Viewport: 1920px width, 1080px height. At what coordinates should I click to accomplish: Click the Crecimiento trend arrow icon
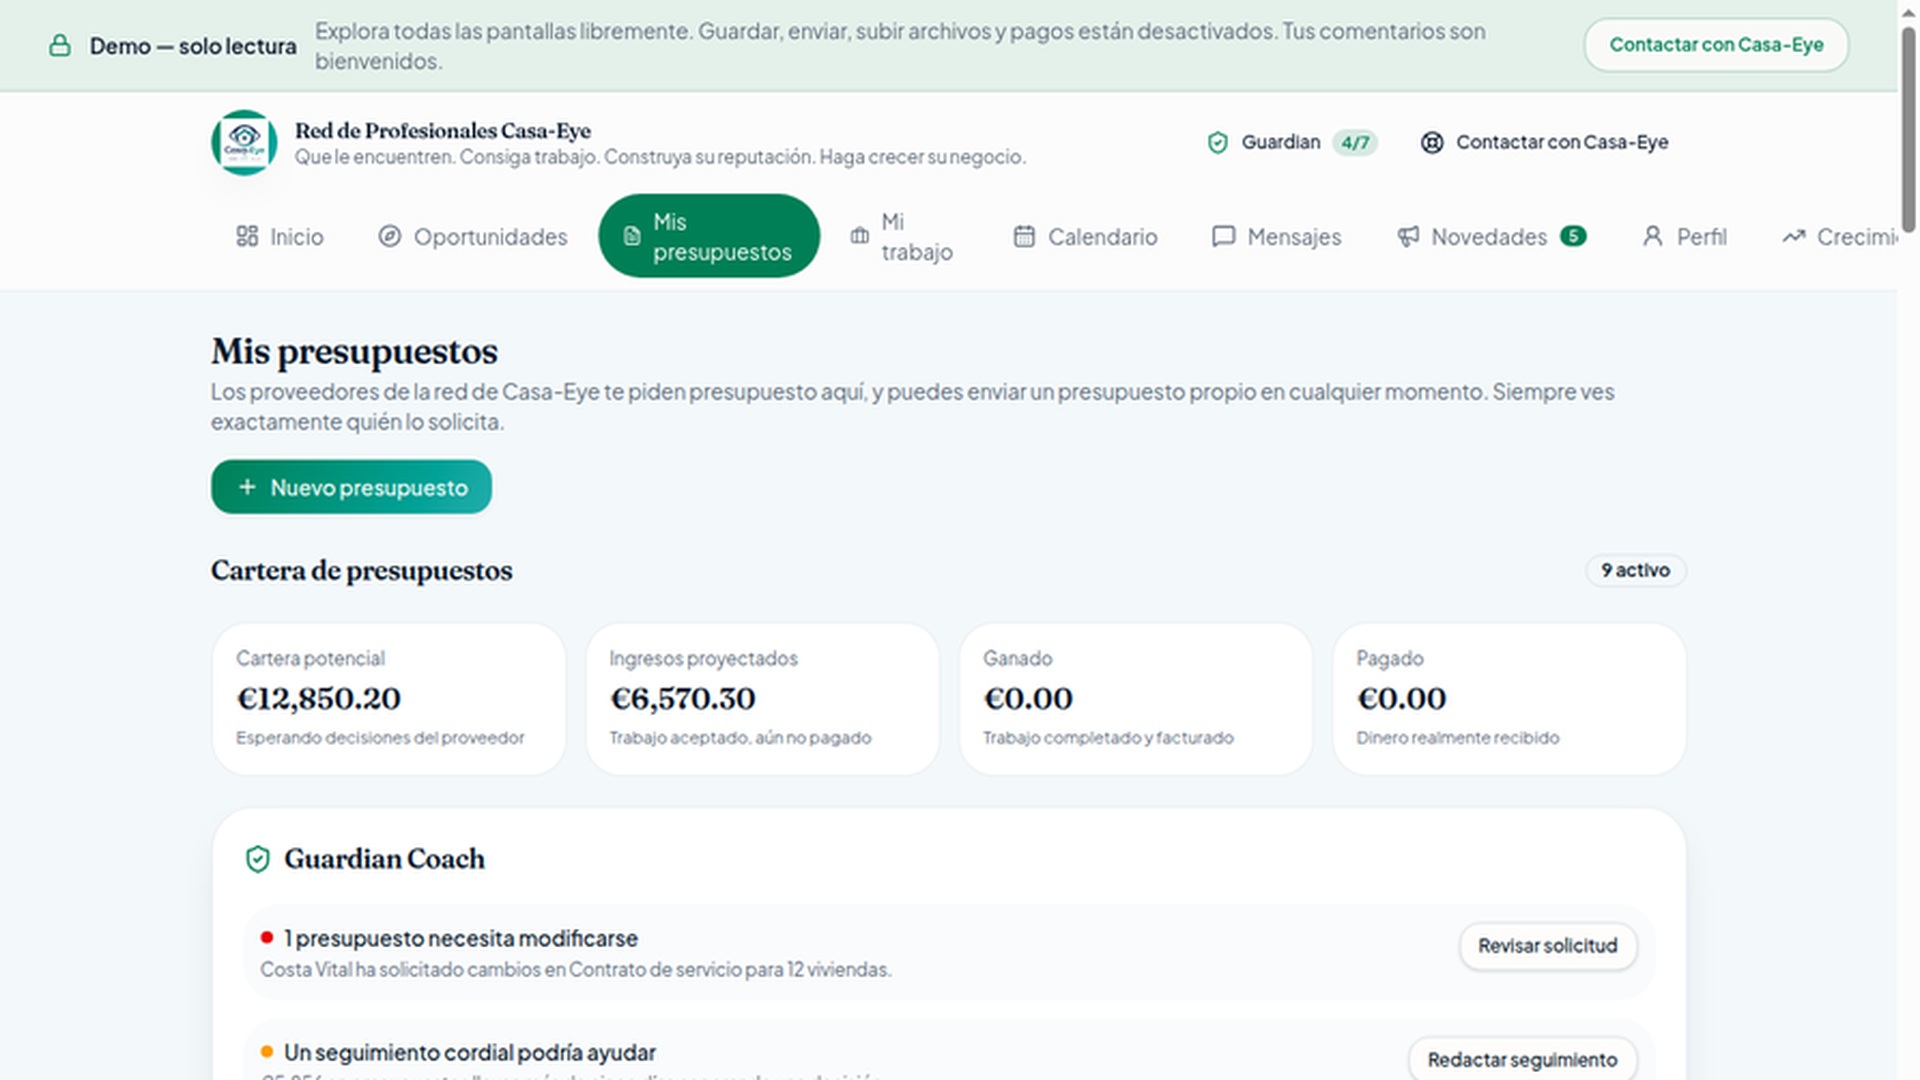click(x=1793, y=236)
